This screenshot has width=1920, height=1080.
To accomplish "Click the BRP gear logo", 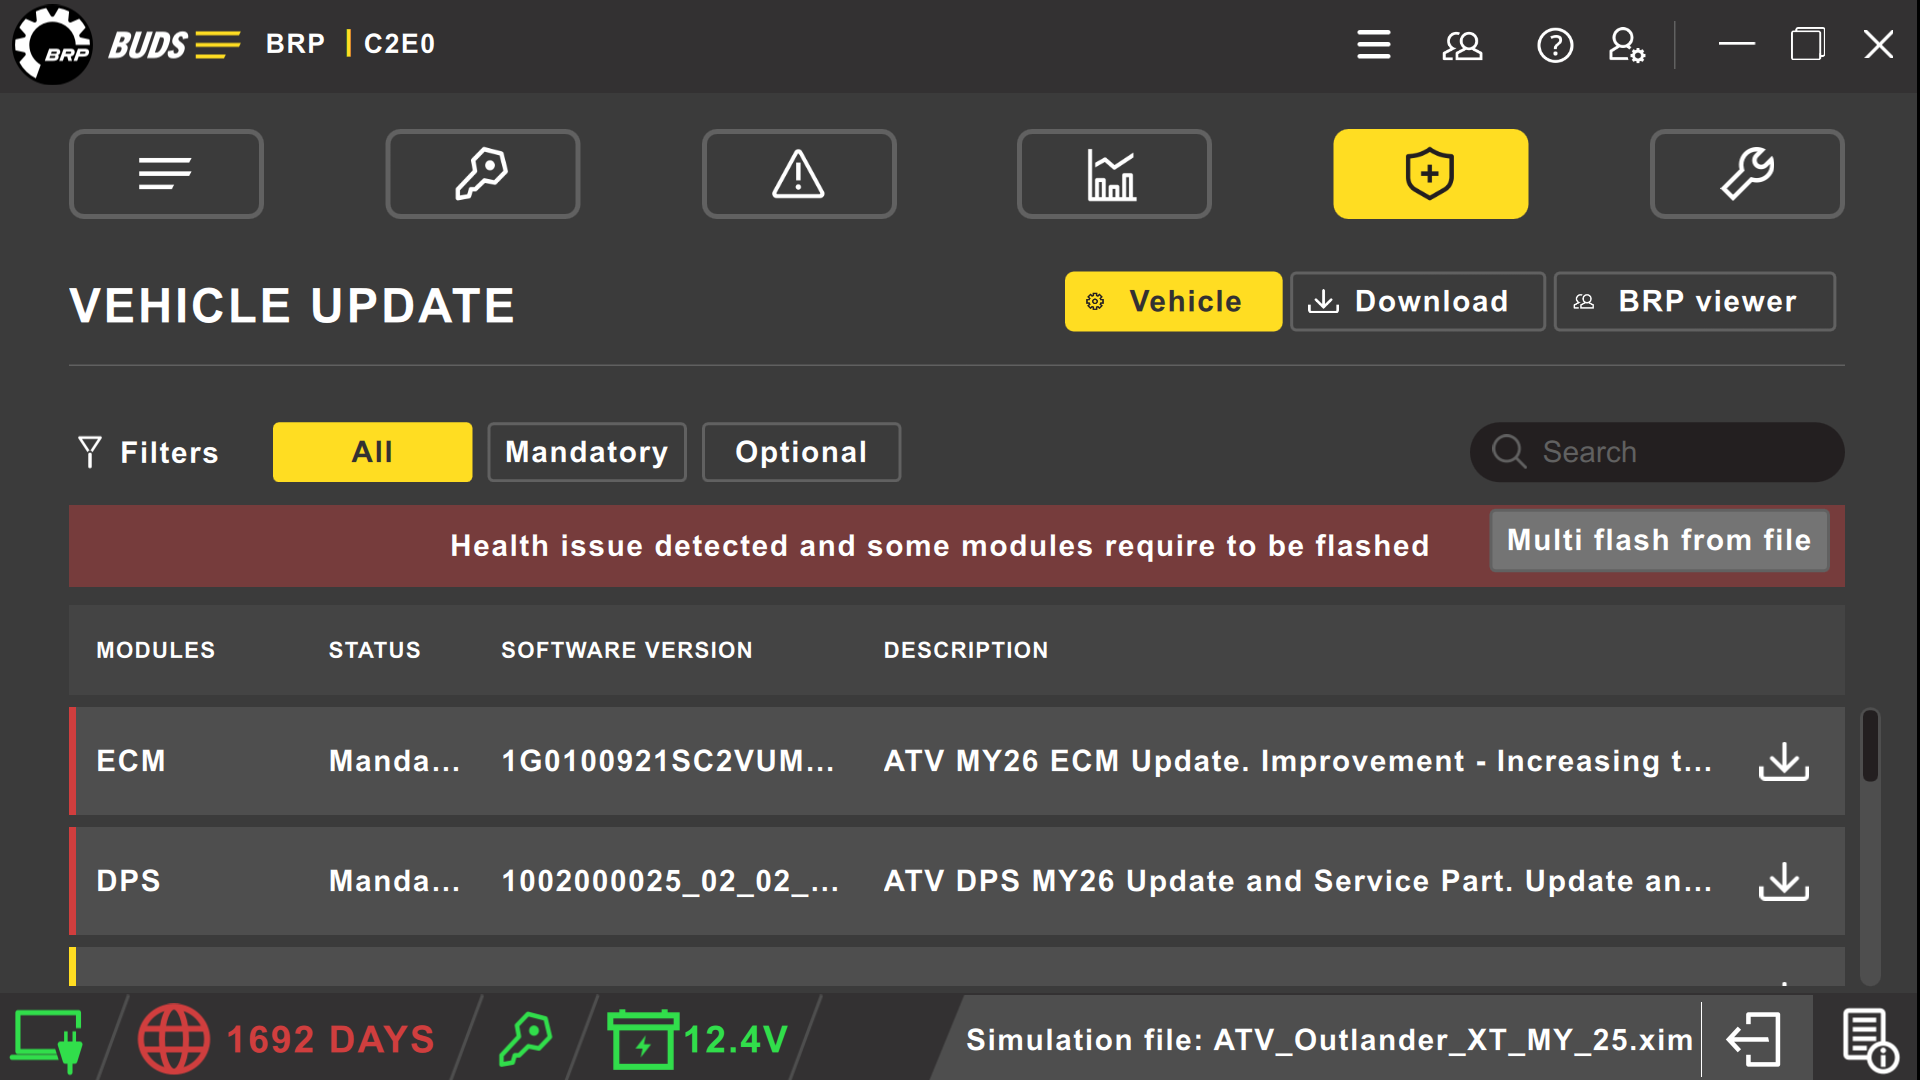I will (52, 45).
